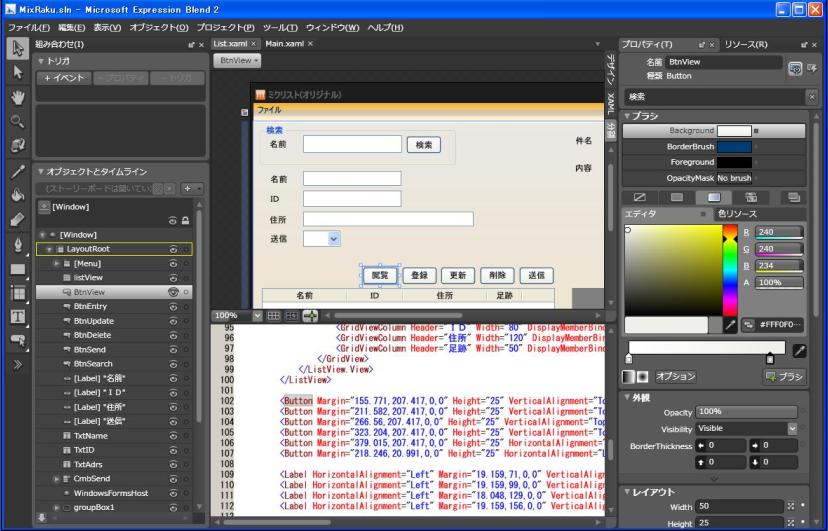
Task: Hide the BtnEntry element visibility
Action: click(x=173, y=307)
